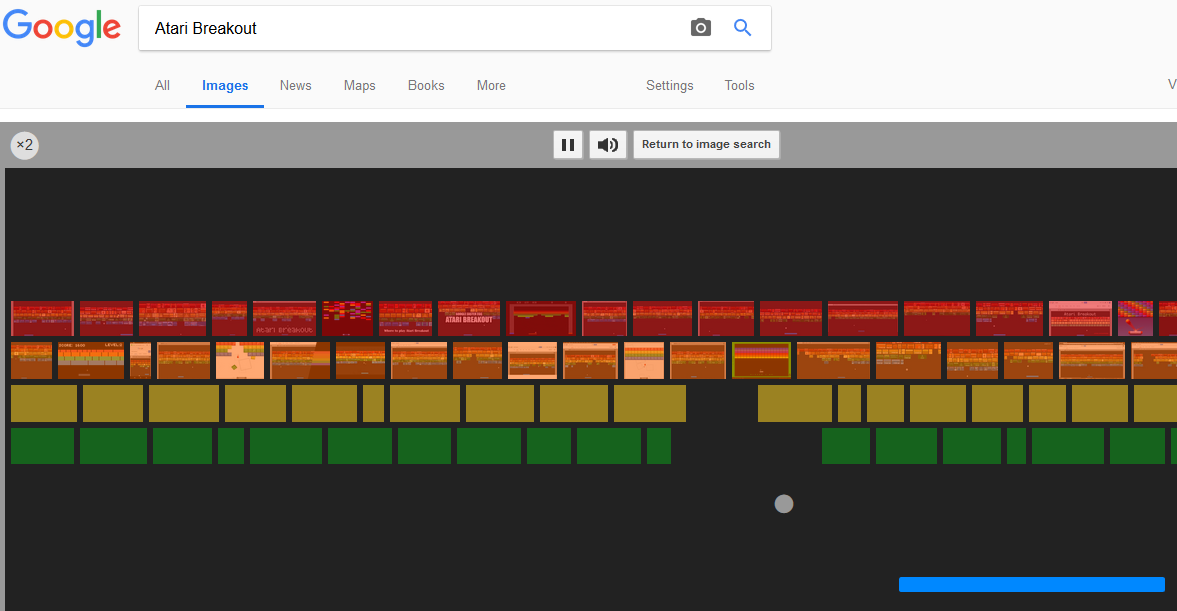The height and width of the screenshot is (611, 1177).
Task: Open the Maps tab
Action: tap(360, 86)
